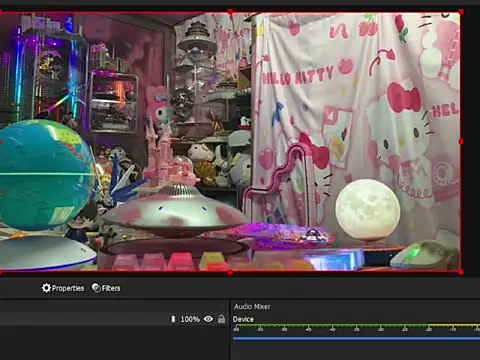Viewport: 480px width, 360px height.
Task: Click the bottom-center red transform handle
Action: 230,272
